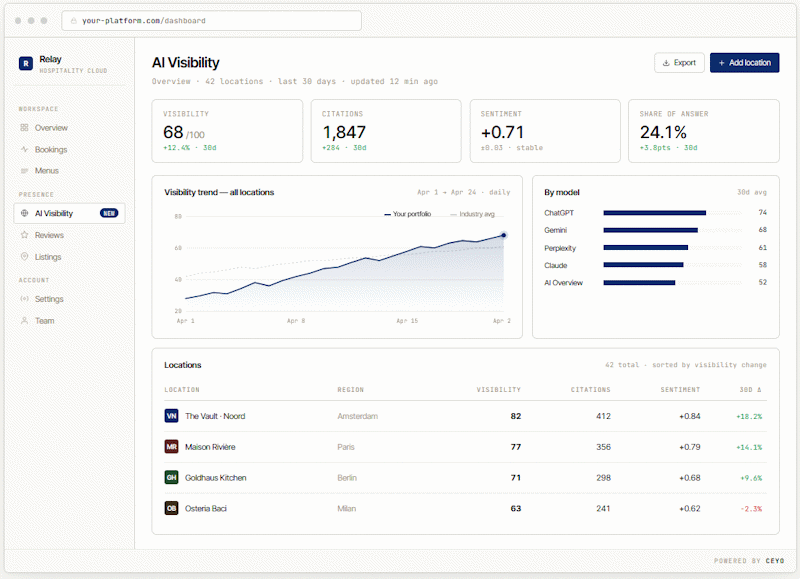Click the +14.1% change value
Viewport: 800px width, 579px height.
749,447
